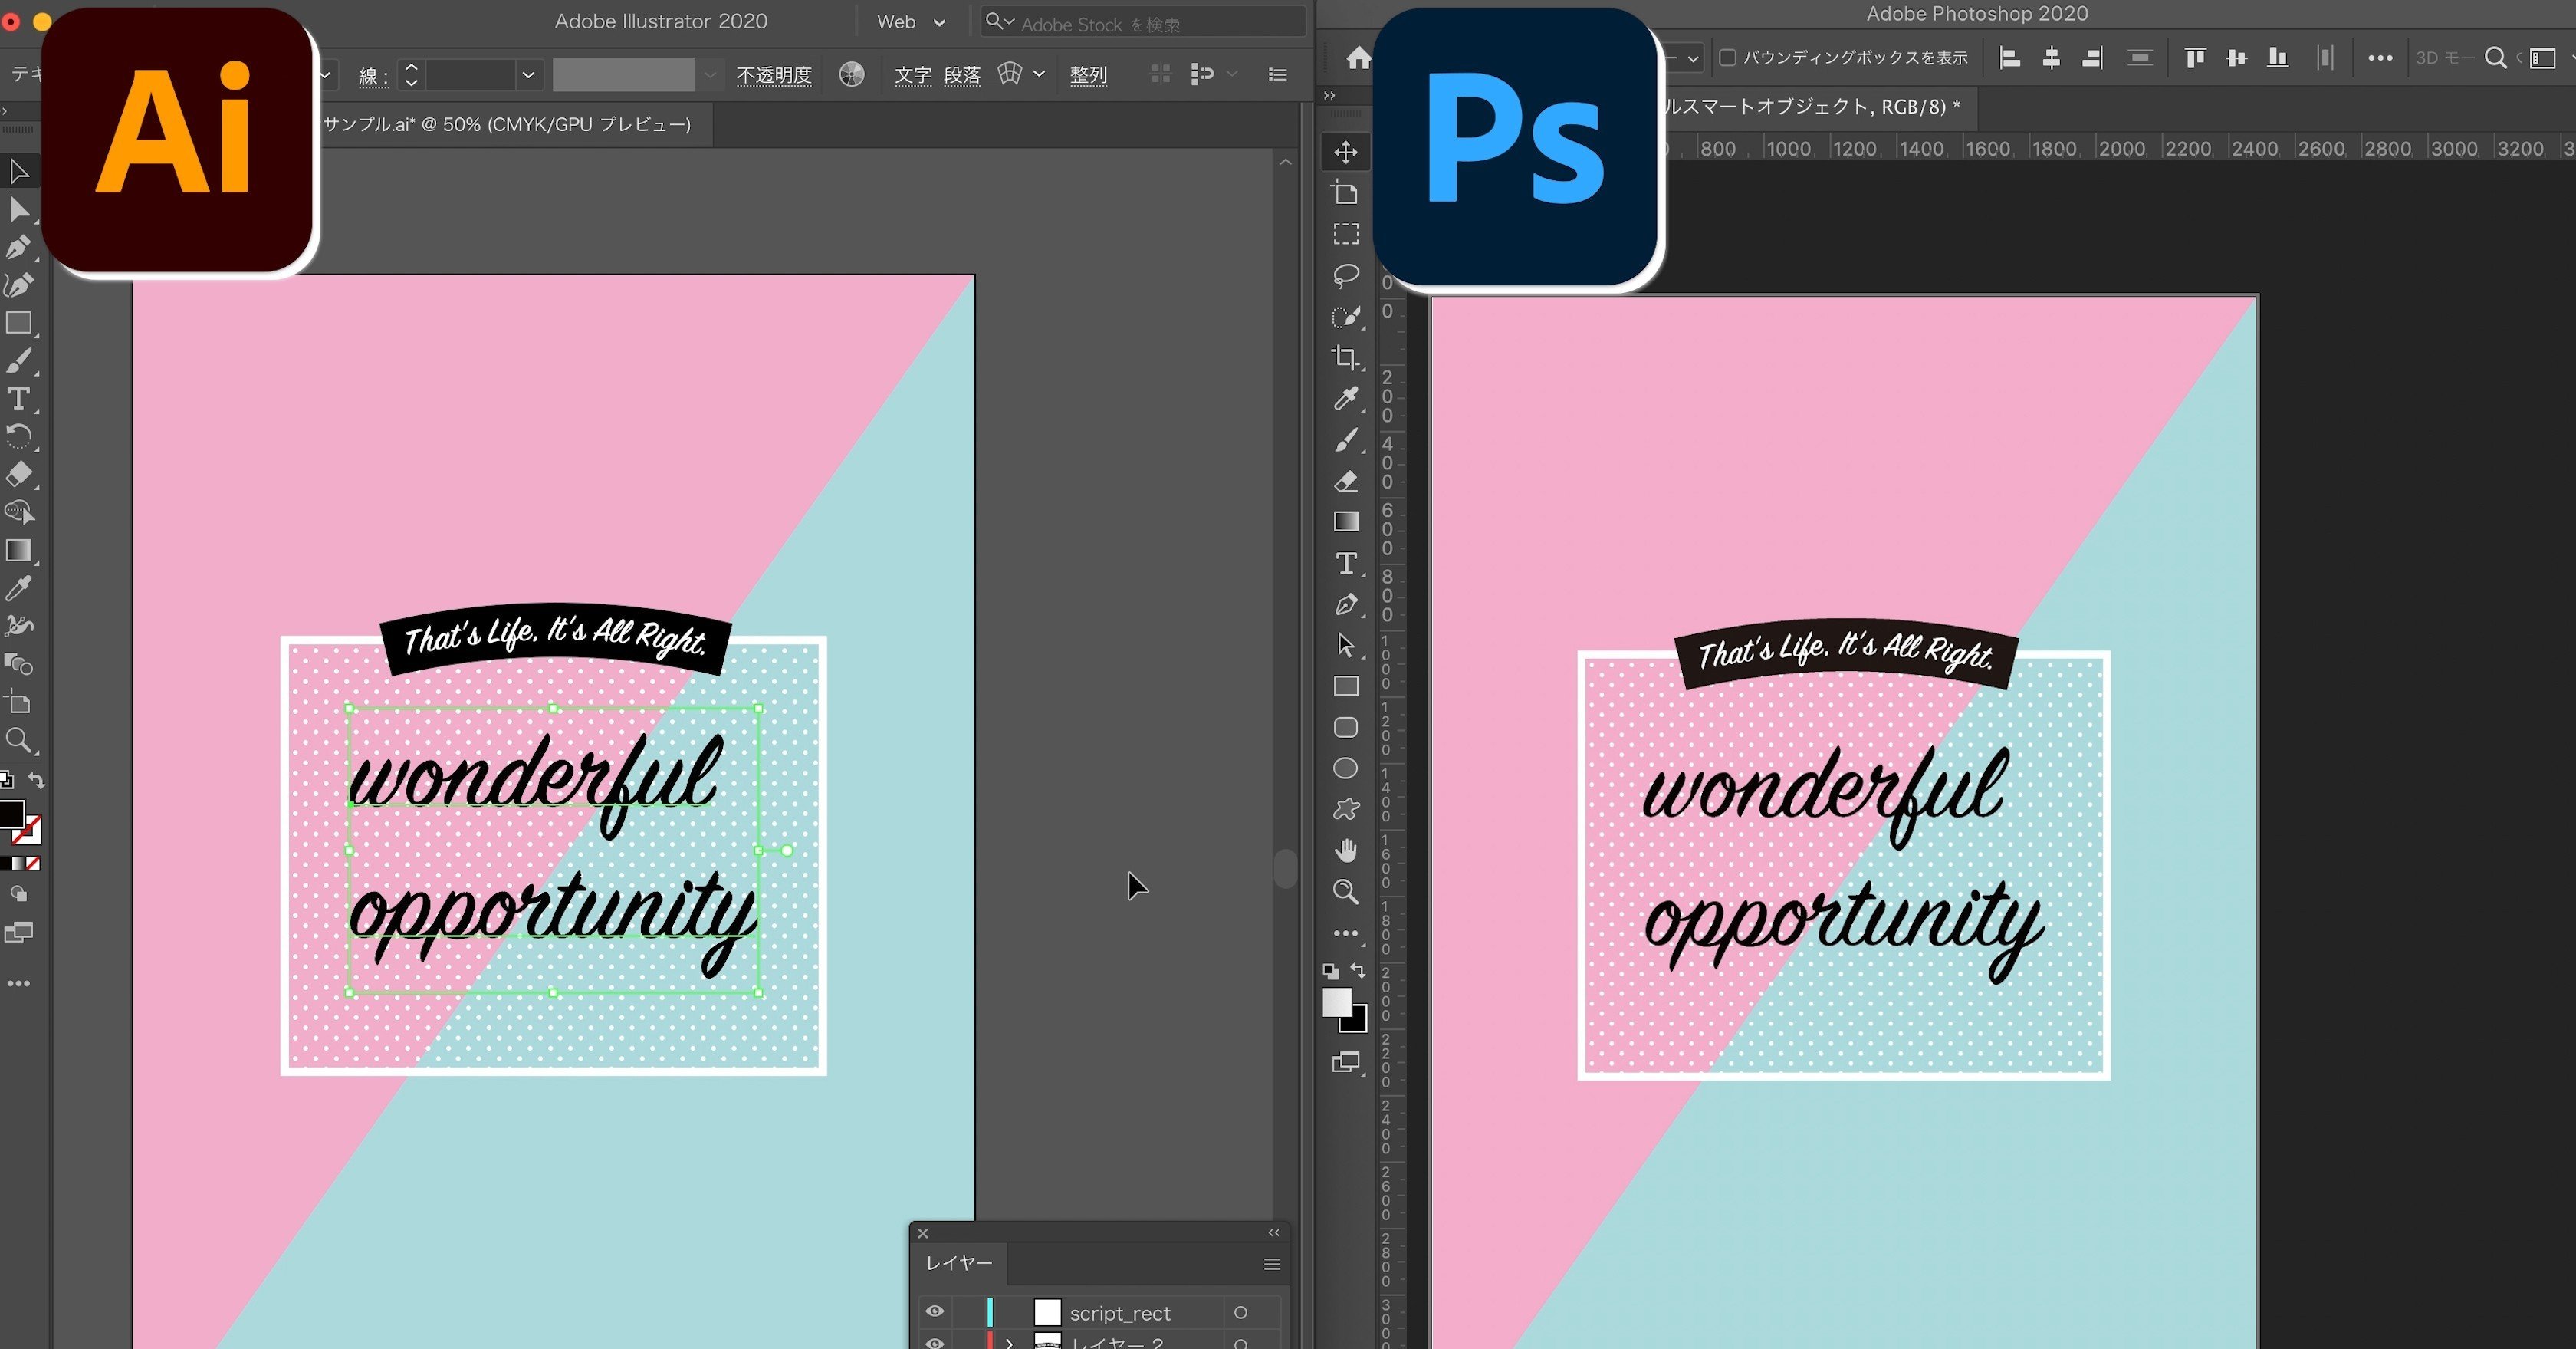Open the 文字 character panel link
The width and height of the screenshot is (2576, 1349).
(912, 75)
